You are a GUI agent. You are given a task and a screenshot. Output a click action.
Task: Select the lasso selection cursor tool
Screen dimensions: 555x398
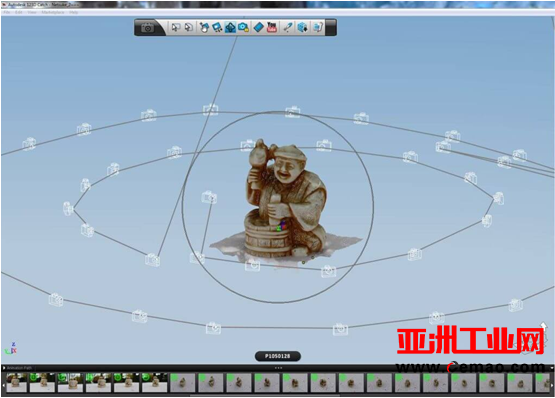[x=189, y=27]
